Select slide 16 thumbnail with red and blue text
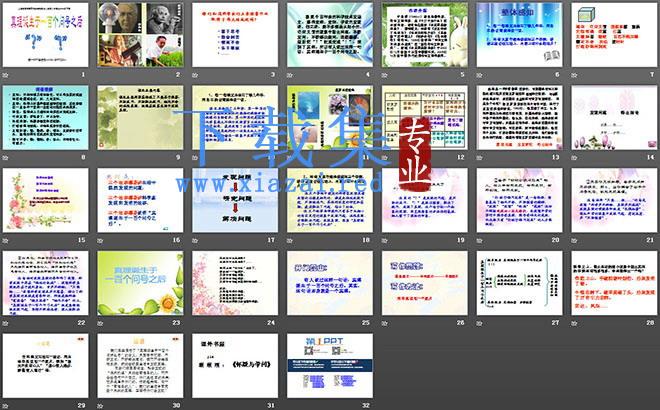660x410 pixels. [x=140, y=200]
